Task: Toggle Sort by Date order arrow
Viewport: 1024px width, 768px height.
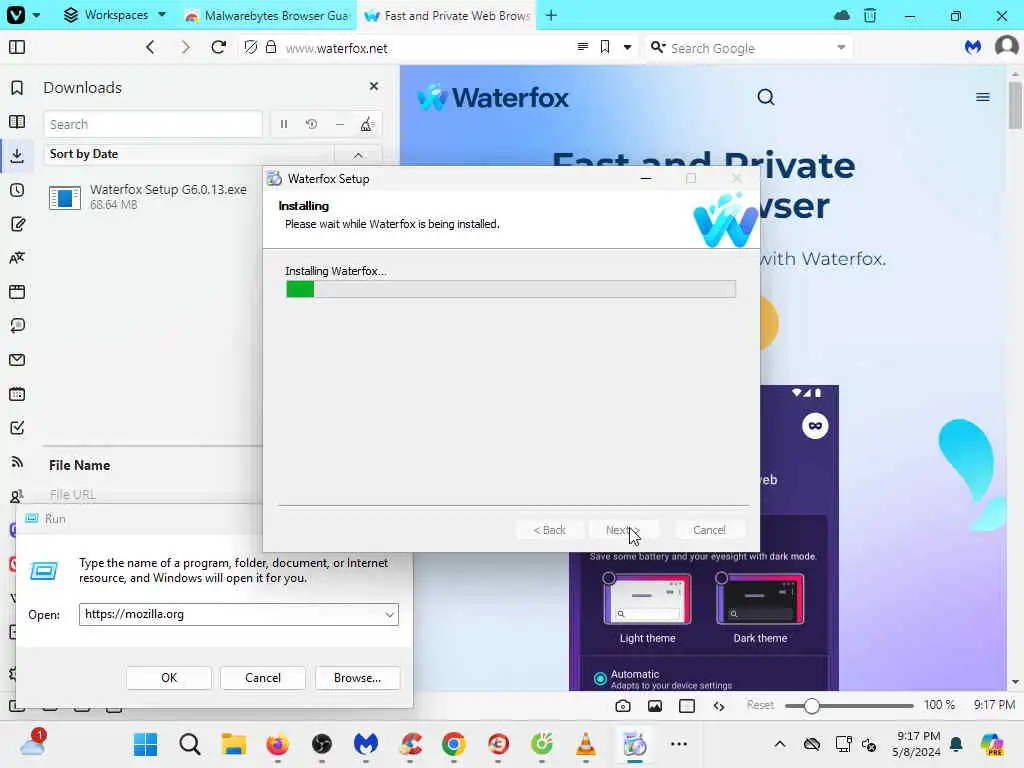Action: (x=358, y=155)
